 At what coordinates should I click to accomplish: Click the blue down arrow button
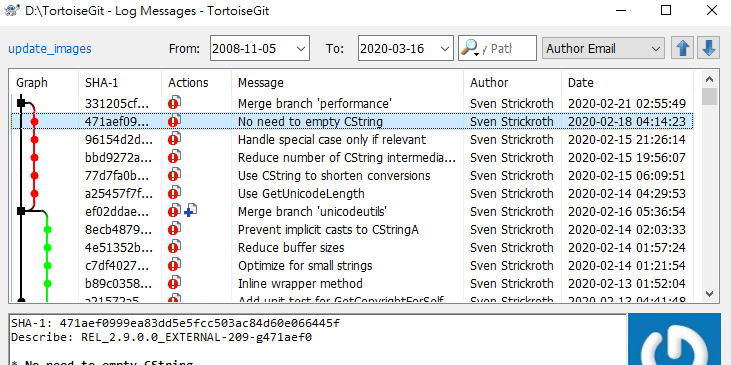coord(709,48)
